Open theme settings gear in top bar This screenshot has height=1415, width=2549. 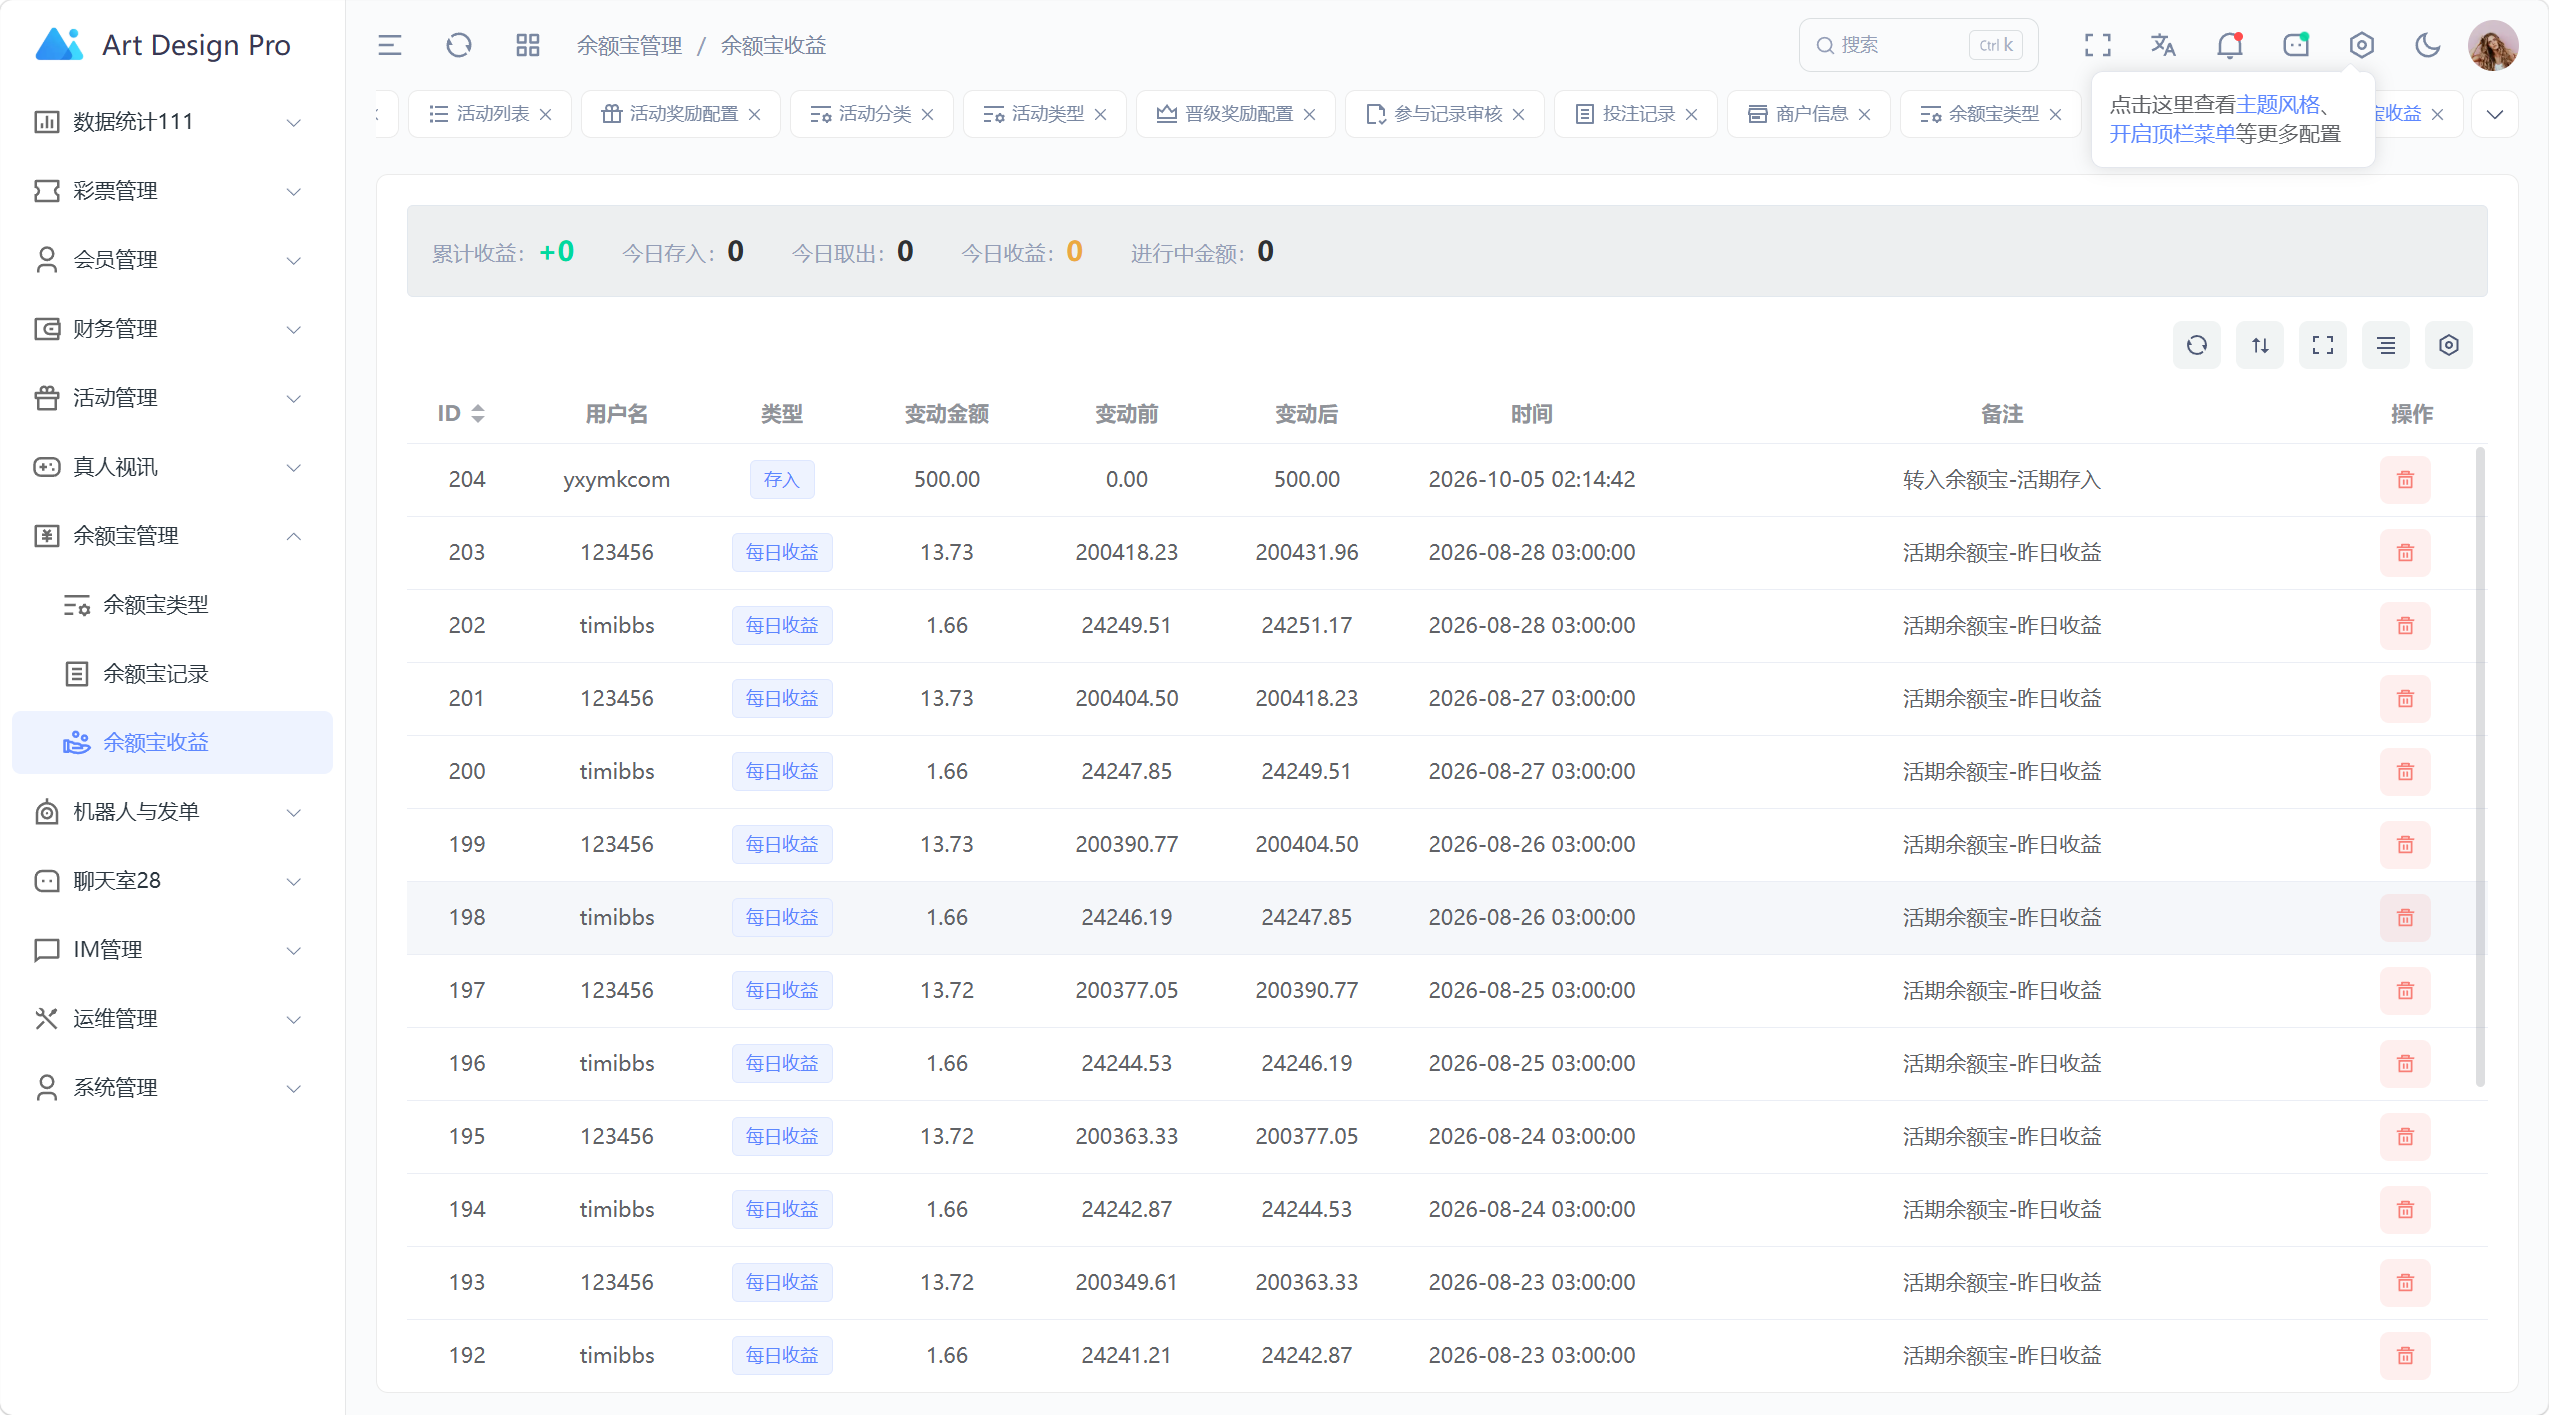(x=2362, y=45)
